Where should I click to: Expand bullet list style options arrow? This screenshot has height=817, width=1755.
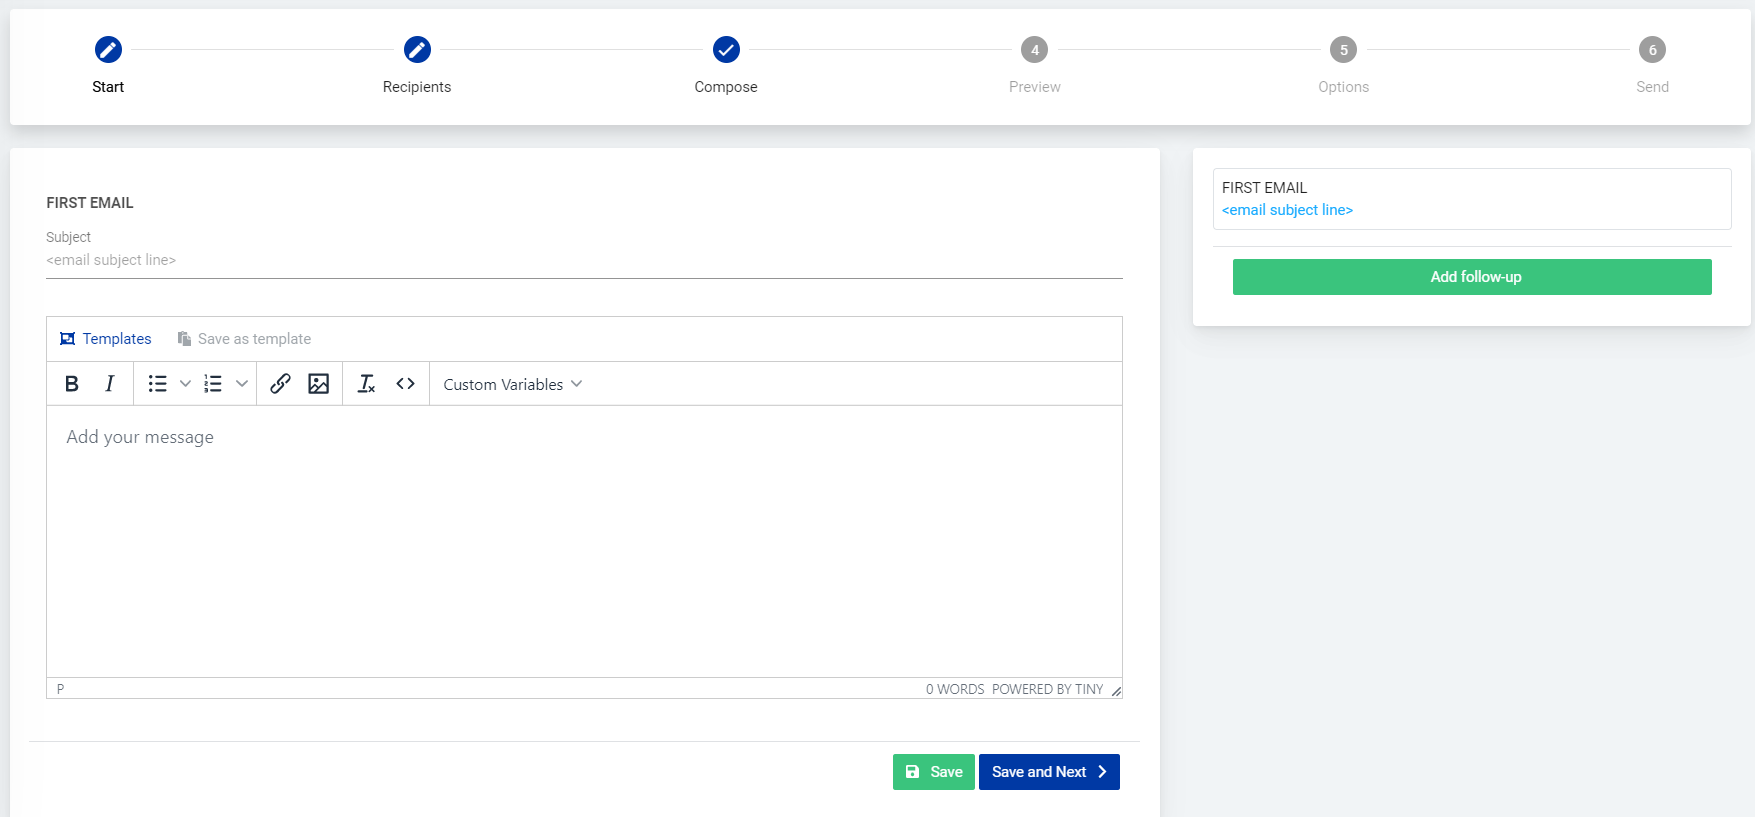pyautogui.click(x=185, y=384)
